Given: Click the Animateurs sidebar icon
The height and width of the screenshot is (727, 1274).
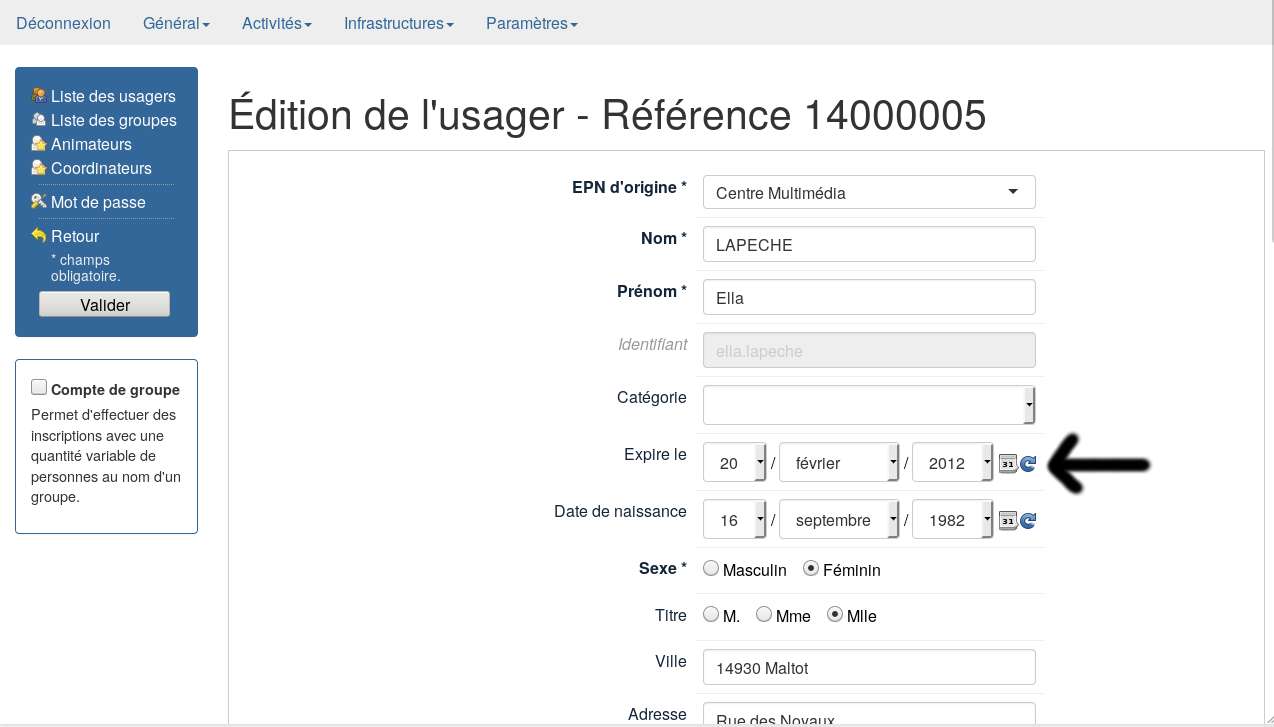Looking at the screenshot, I should [39, 144].
